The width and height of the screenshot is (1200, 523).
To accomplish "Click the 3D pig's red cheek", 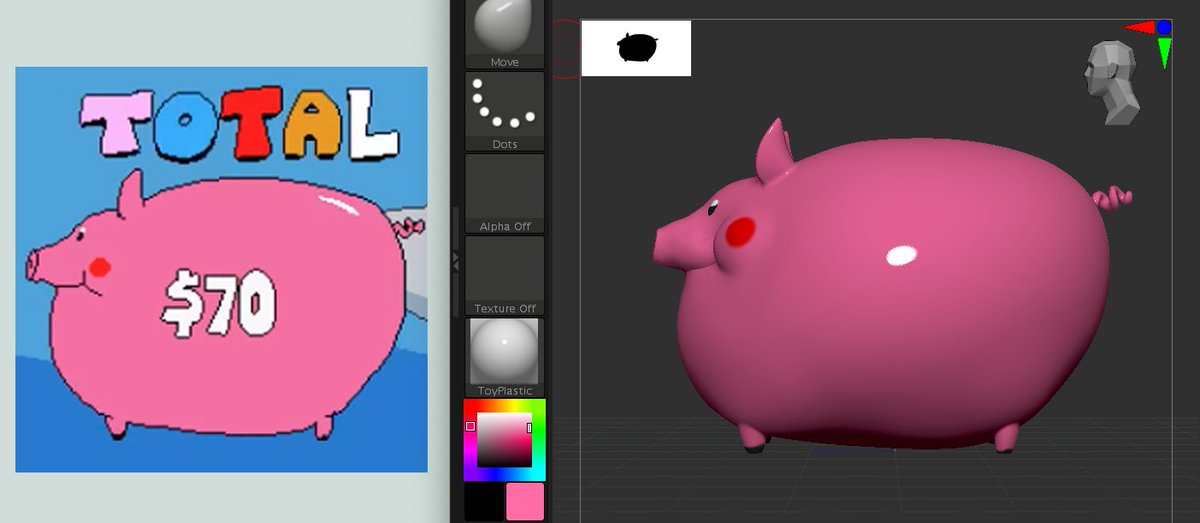I will [x=740, y=231].
